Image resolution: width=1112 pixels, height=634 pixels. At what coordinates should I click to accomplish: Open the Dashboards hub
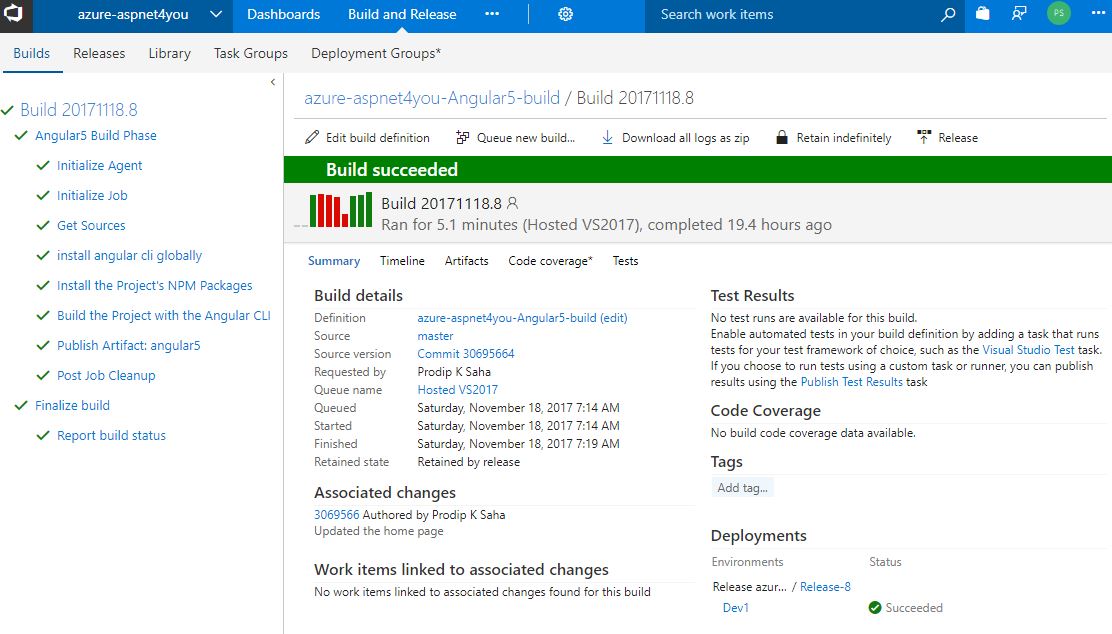[x=284, y=14]
